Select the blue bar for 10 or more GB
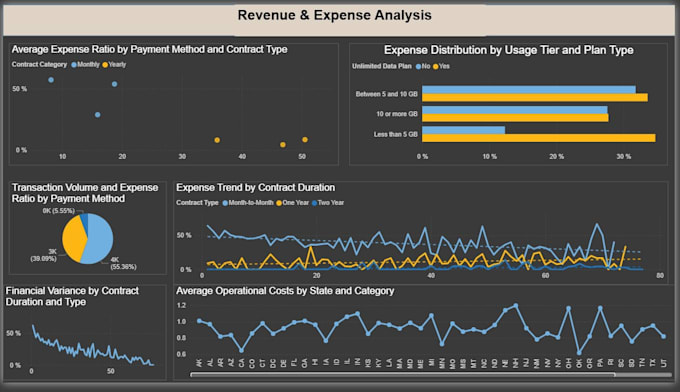Image resolution: width=680 pixels, height=392 pixels. pos(515,110)
